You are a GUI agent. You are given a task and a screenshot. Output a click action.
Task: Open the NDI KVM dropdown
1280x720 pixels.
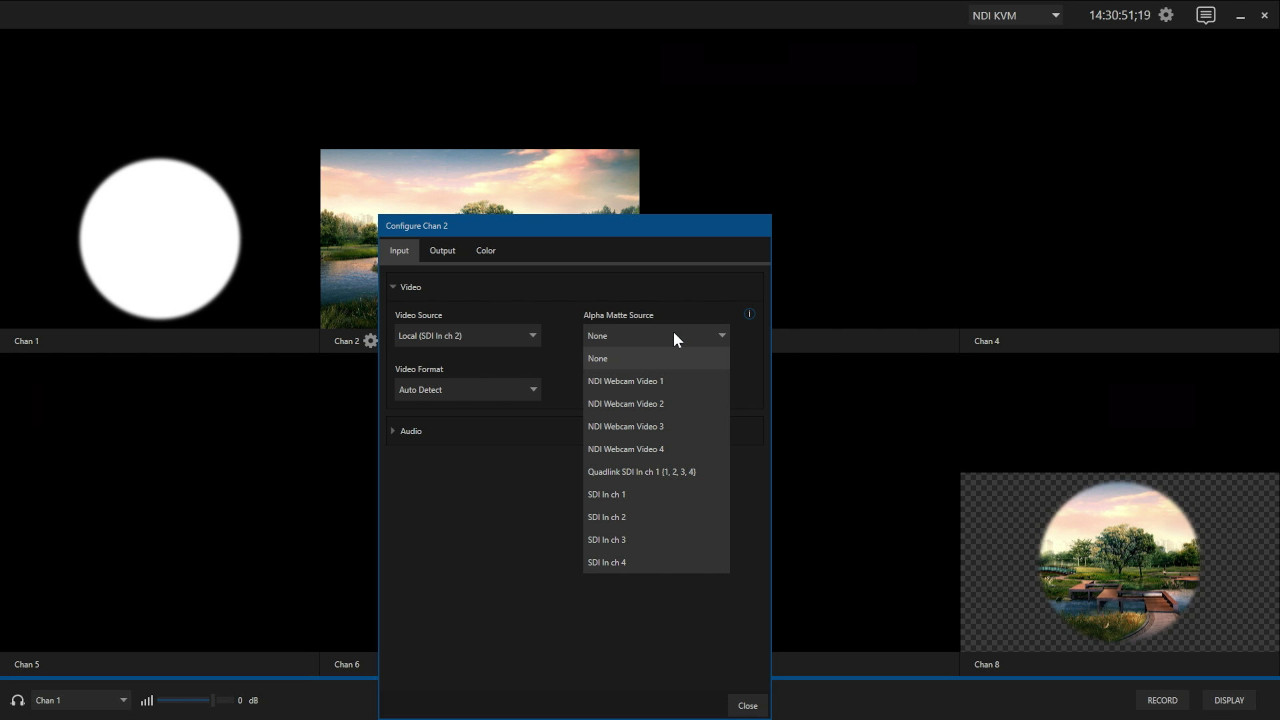pos(1016,15)
